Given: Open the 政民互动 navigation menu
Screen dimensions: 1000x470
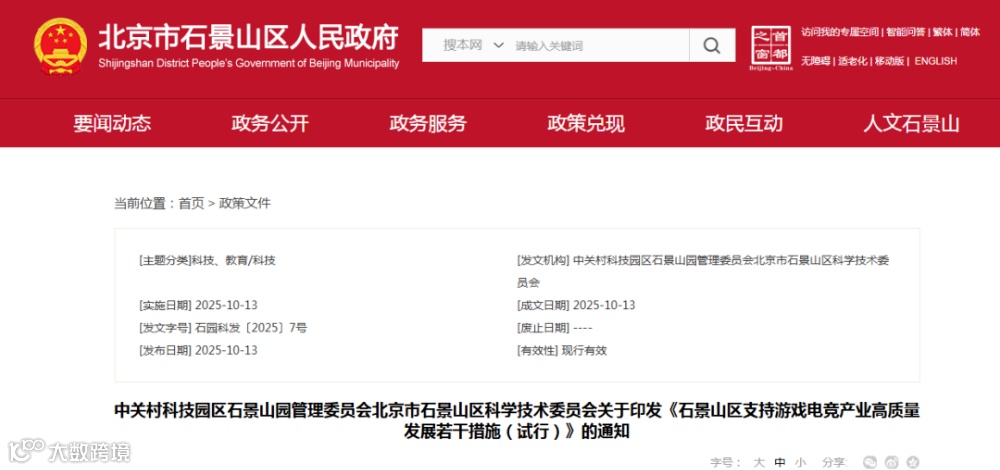Looking at the screenshot, I should (744, 123).
